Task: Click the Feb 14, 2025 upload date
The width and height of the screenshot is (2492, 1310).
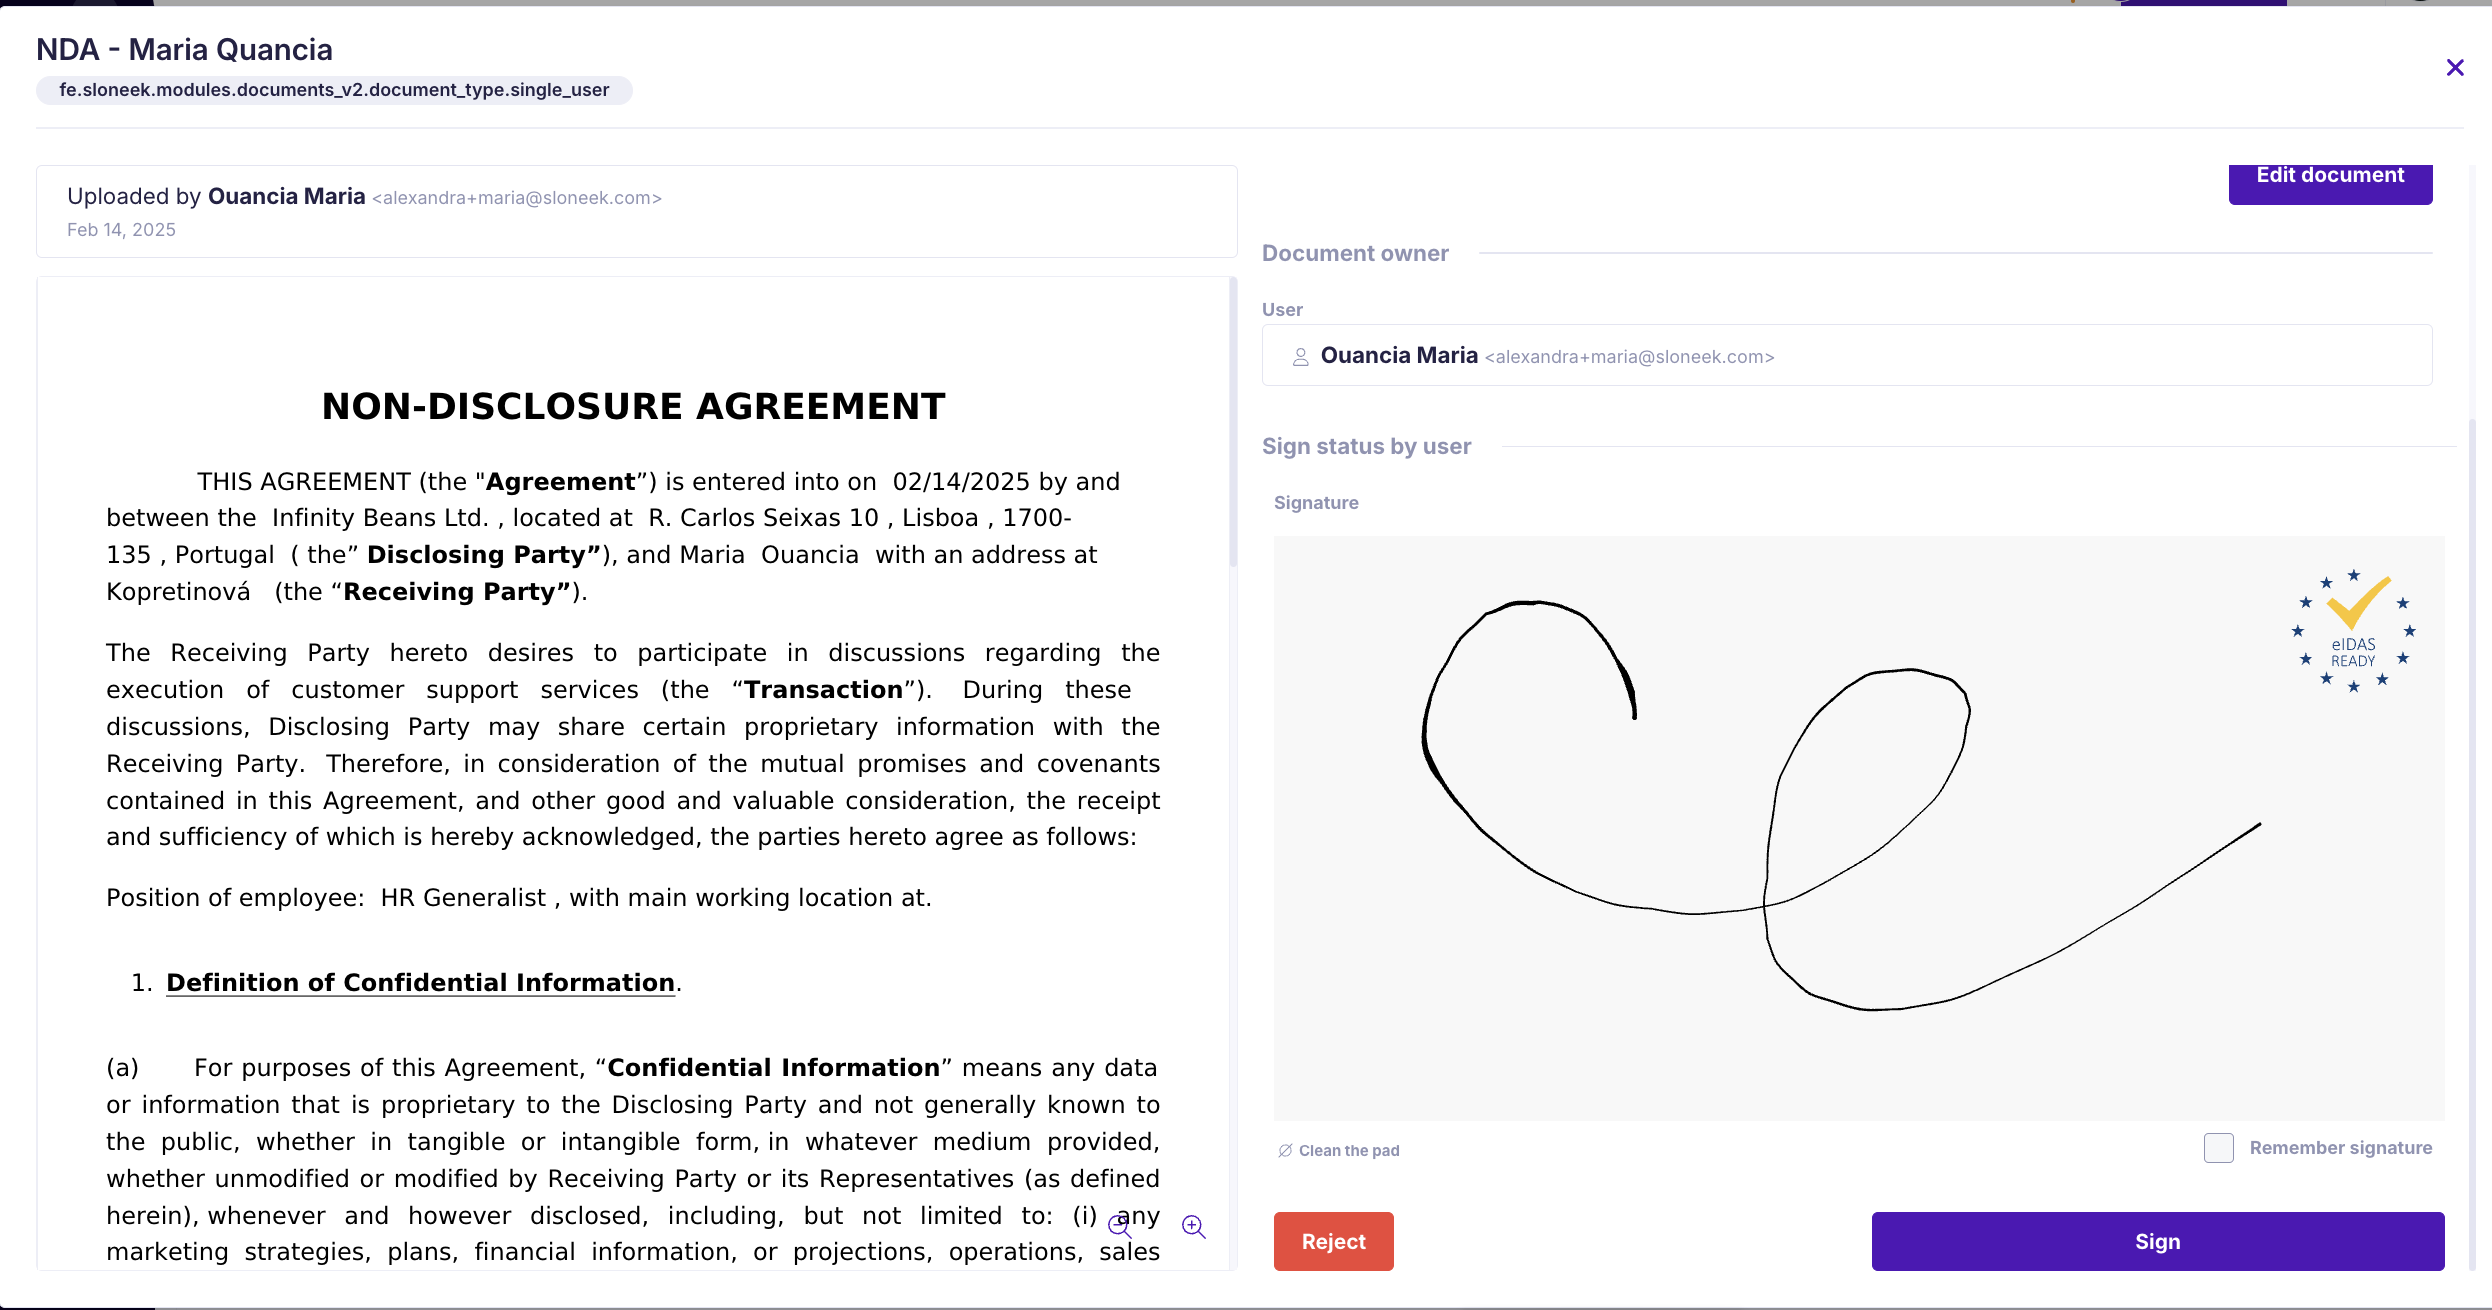Action: 121,230
